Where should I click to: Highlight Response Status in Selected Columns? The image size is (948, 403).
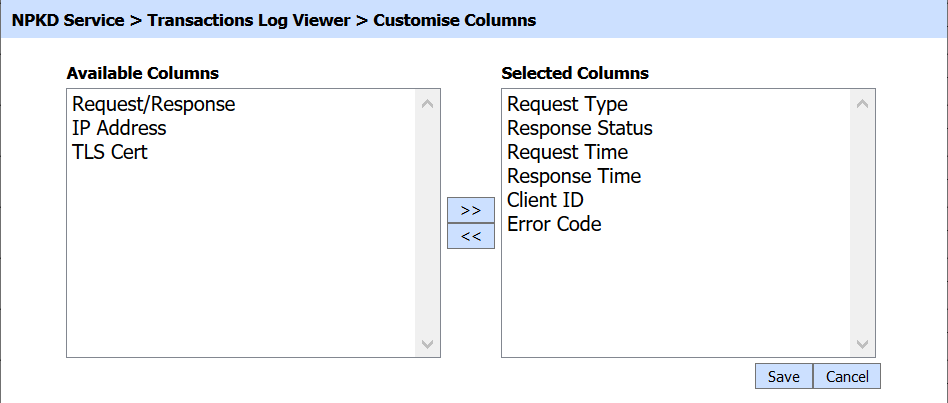point(579,128)
